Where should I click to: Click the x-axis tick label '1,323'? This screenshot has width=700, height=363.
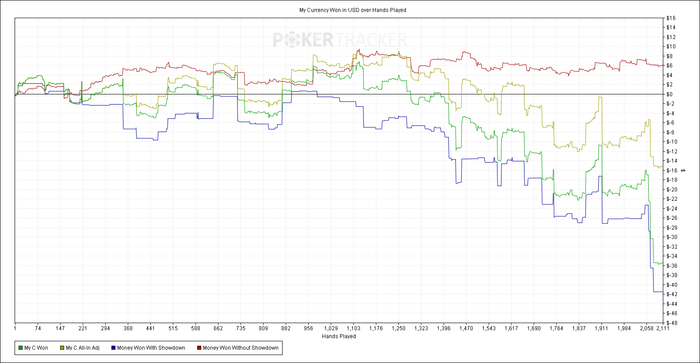click(x=421, y=329)
